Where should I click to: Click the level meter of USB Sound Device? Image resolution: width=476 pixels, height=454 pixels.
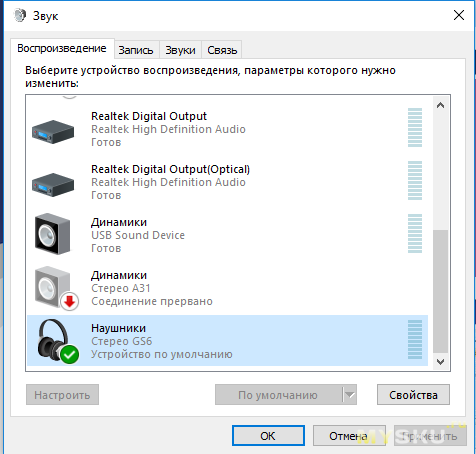pyautogui.click(x=415, y=233)
